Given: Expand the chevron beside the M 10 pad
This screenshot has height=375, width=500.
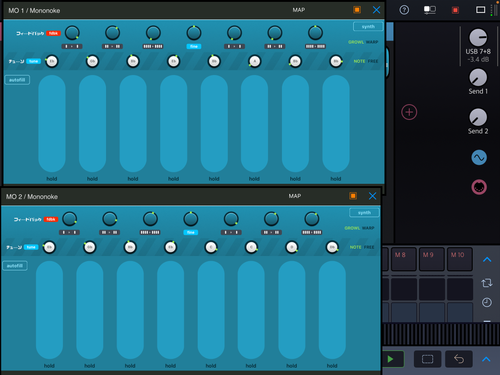Looking at the screenshot, I should 487,259.
